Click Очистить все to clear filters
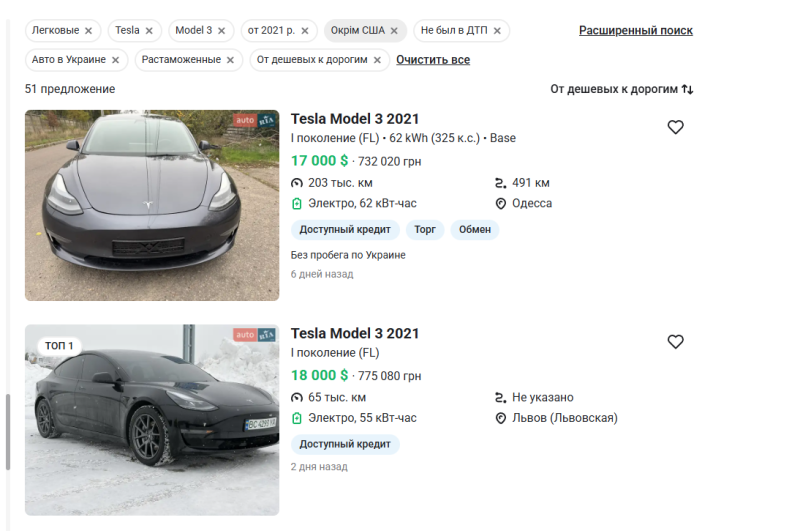 coord(432,60)
